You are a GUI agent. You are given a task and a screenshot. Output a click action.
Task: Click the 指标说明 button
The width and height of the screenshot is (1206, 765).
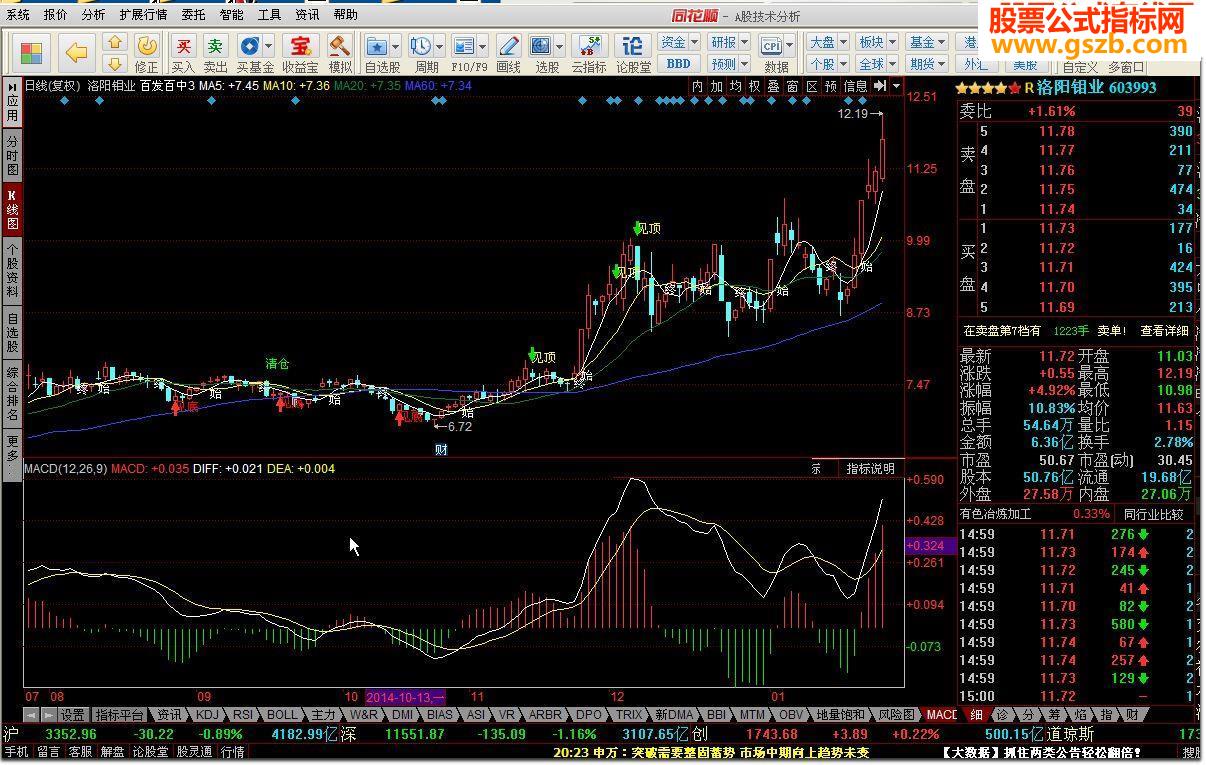click(870, 468)
